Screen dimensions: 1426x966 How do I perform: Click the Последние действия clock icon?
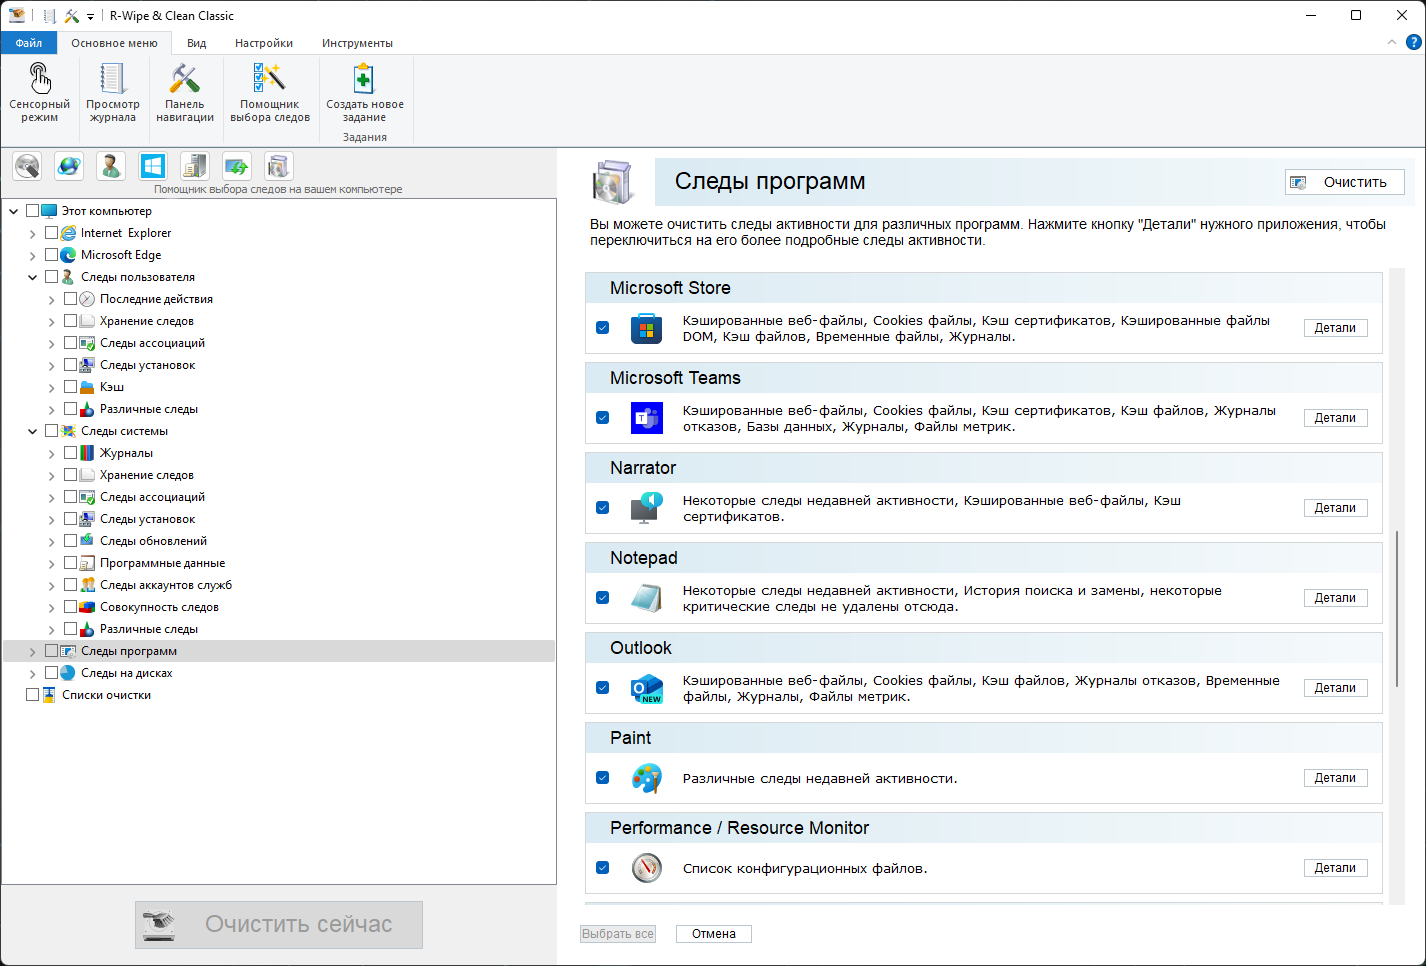[87, 299]
